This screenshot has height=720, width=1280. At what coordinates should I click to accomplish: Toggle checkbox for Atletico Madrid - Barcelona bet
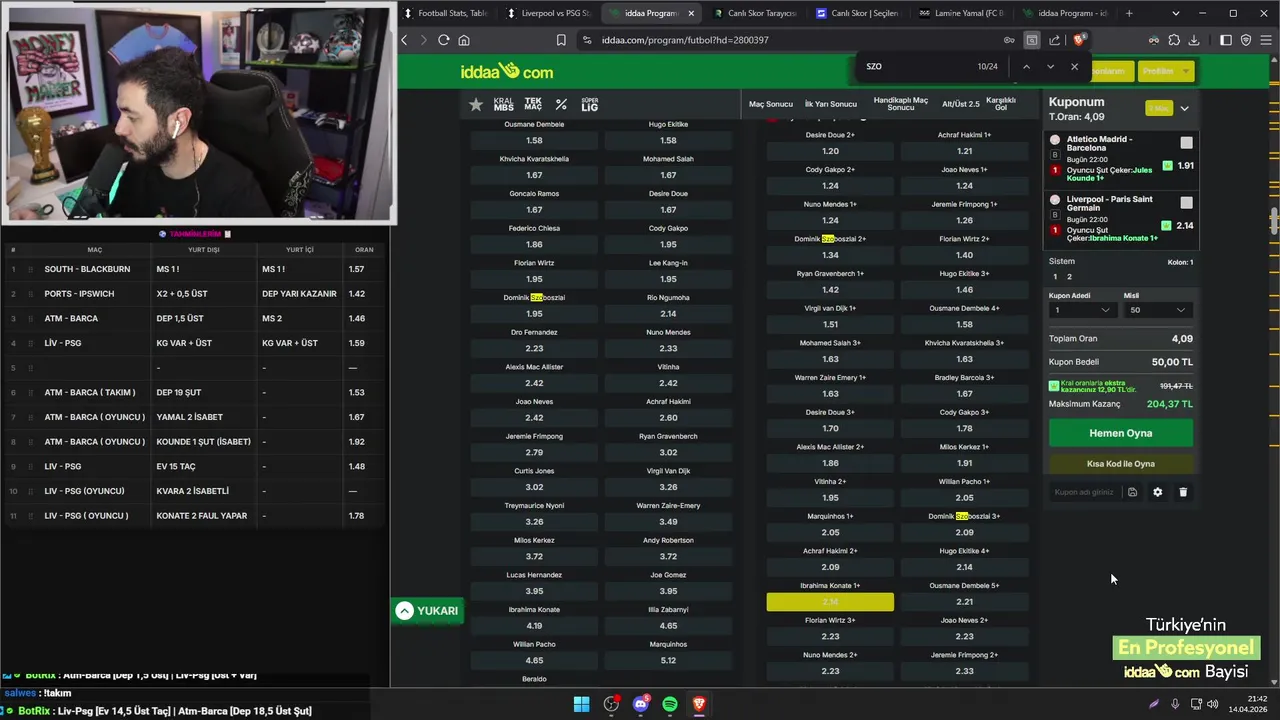coord(1186,143)
